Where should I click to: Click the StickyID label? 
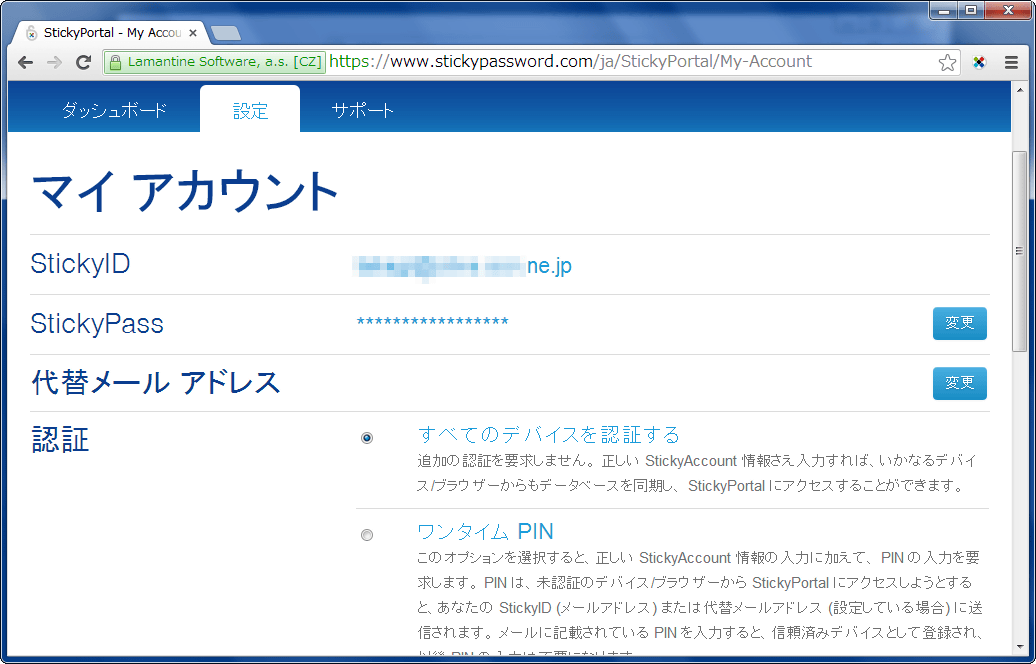(x=81, y=264)
